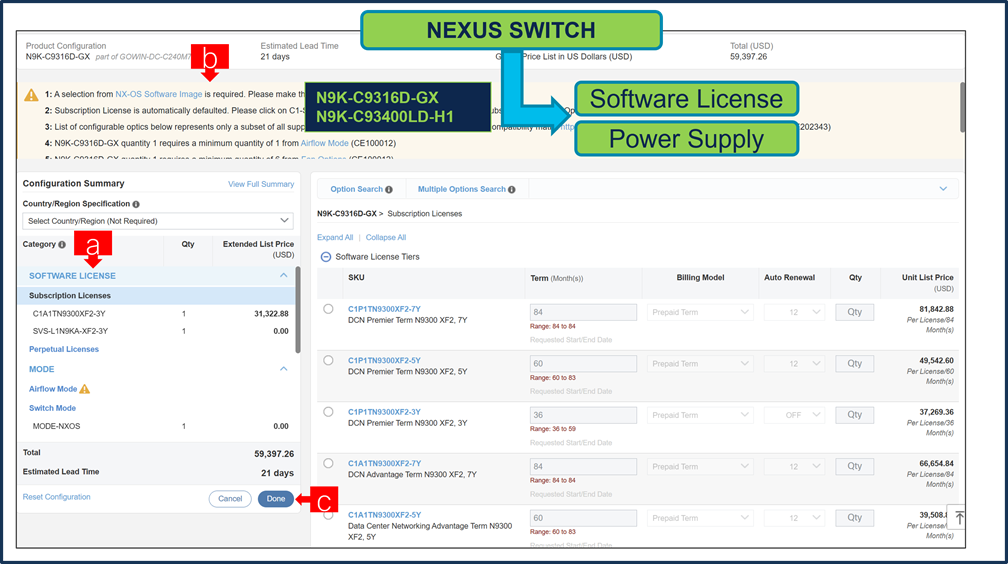
Task: Click Term field for C1P1TN9300XF2-5Y
Action: 583,363
